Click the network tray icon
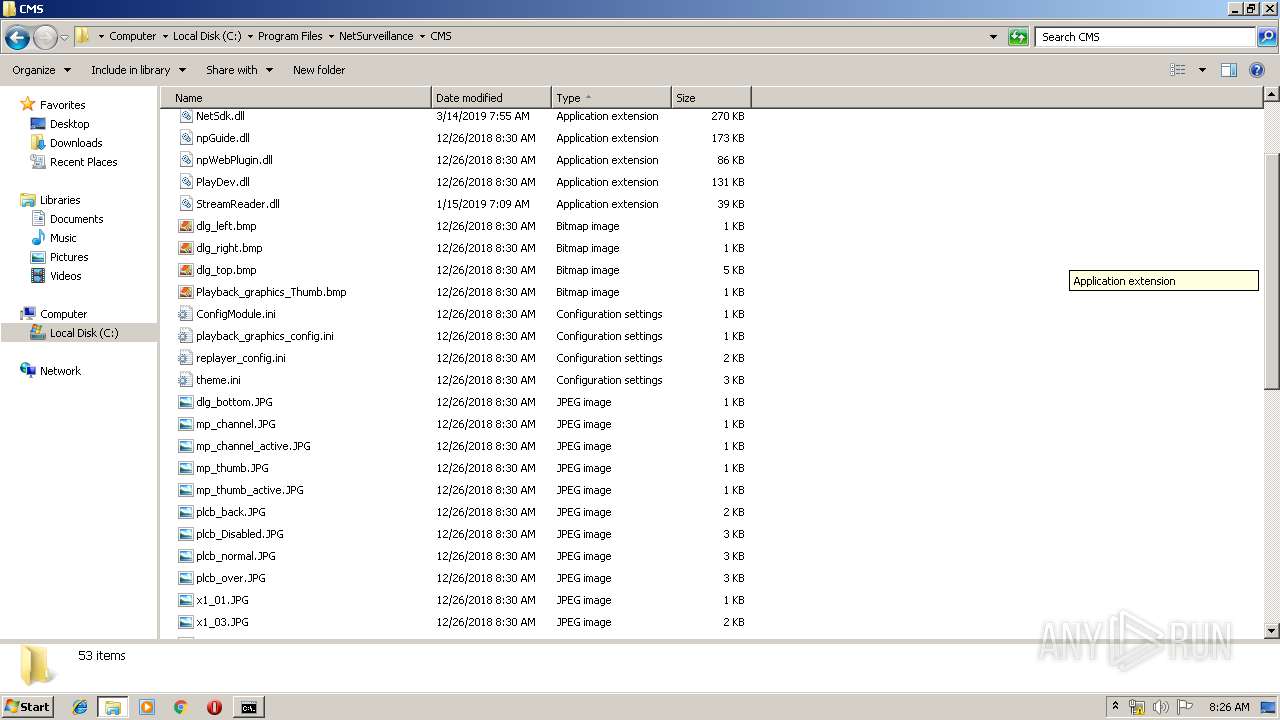 tap(1137, 707)
